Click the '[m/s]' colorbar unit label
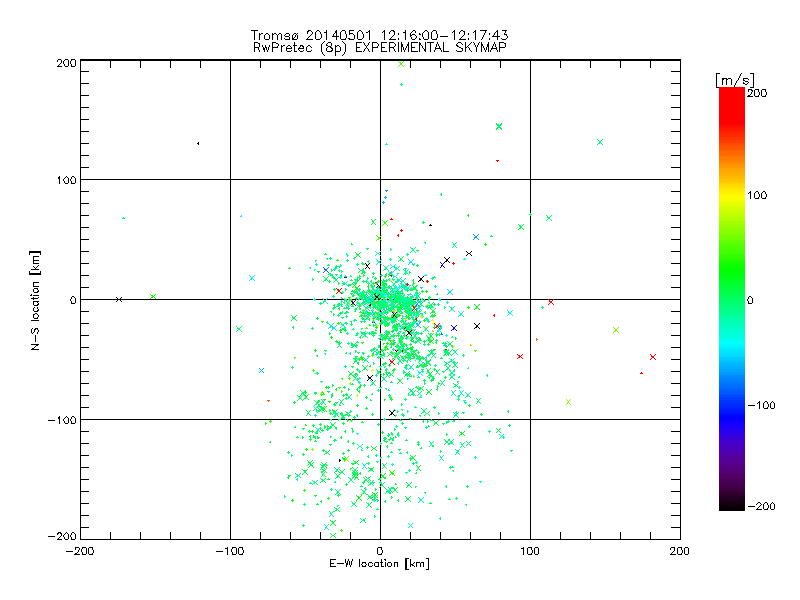The width and height of the screenshot is (800, 600). pyautogui.click(x=734, y=80)
